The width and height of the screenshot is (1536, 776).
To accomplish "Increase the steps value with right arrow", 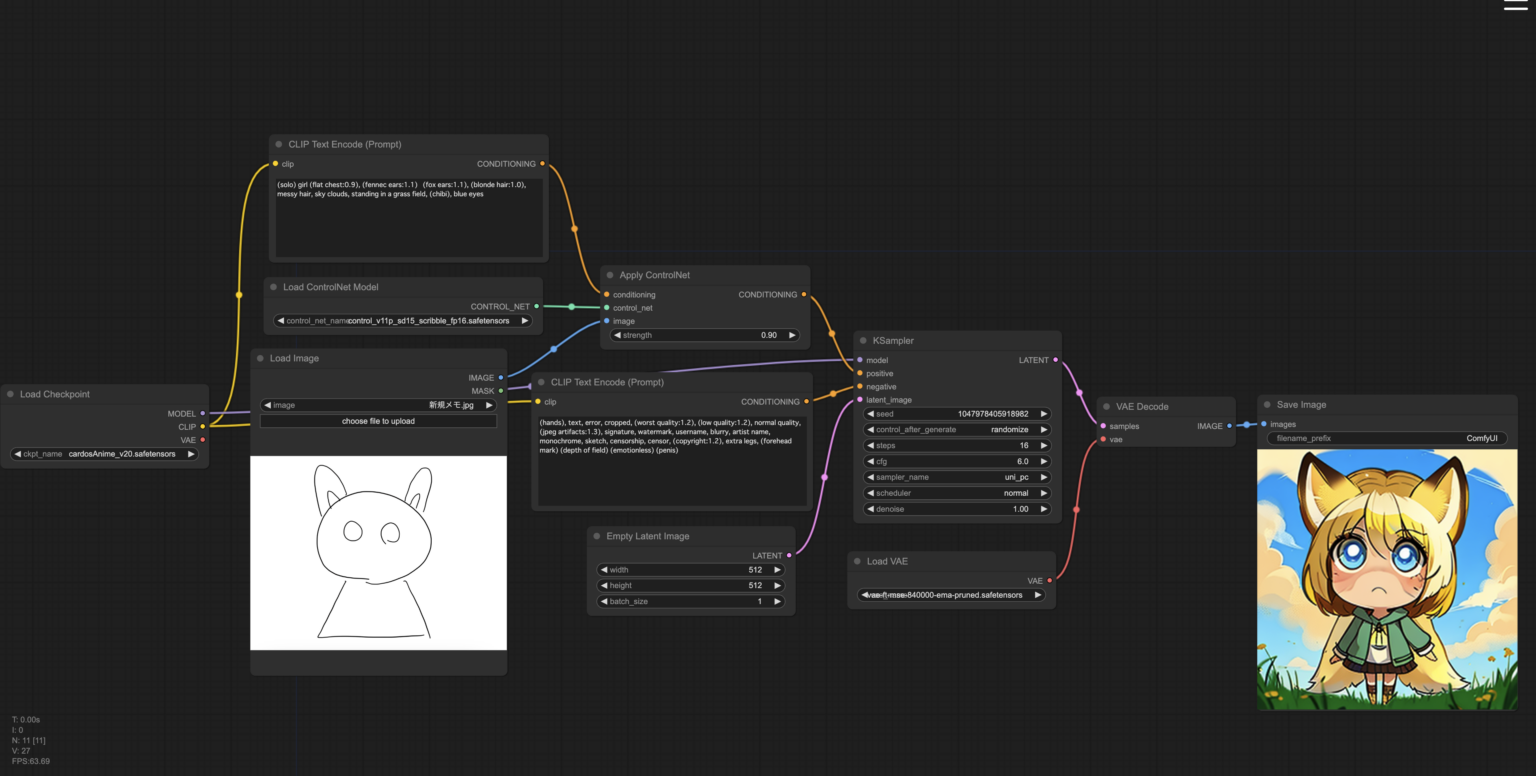I will [x=1044, y=446].
